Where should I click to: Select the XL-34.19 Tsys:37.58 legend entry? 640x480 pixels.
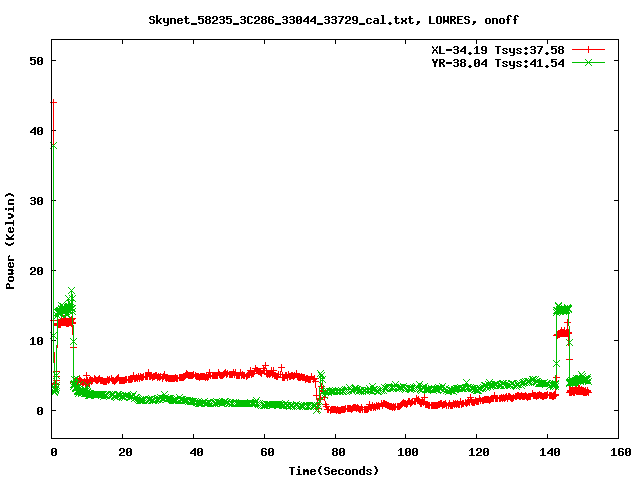[x=498, y=50]
